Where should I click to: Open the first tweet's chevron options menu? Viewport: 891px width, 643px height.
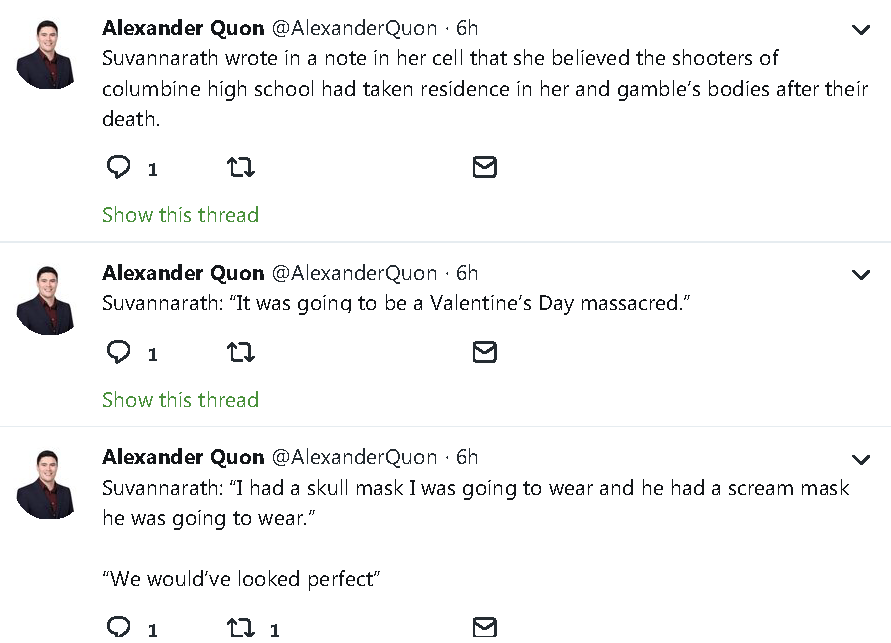point(860,30)
